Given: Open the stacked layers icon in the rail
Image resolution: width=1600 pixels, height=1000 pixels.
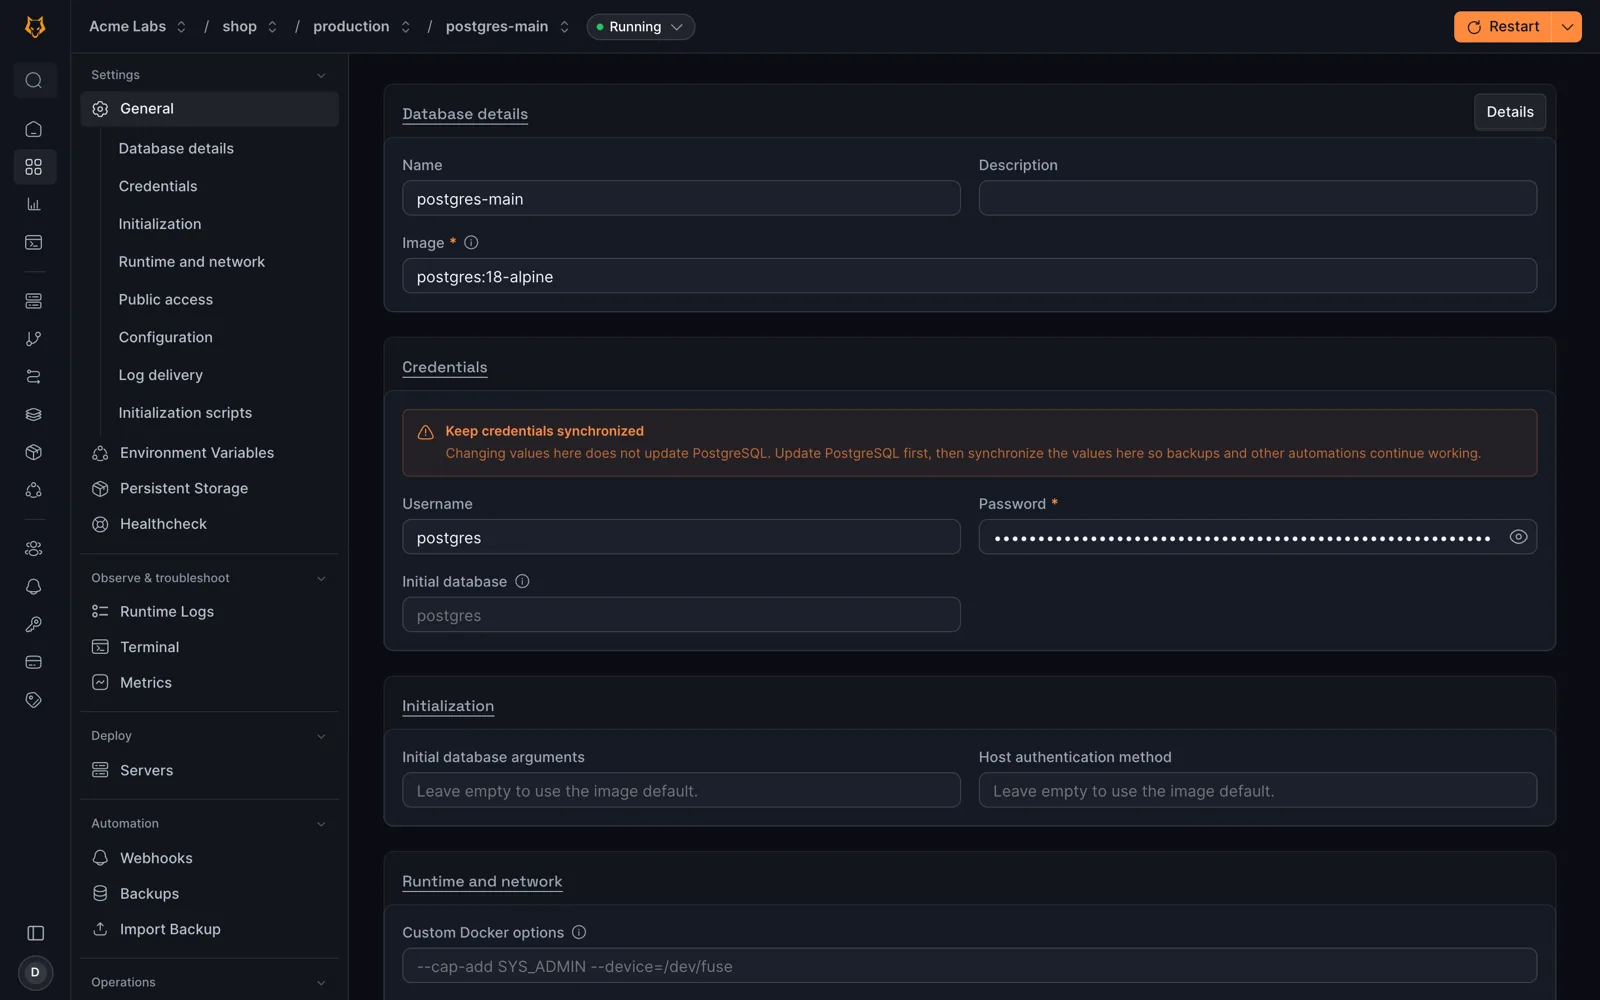Looking at the screenshot, I should pos(34,415).
